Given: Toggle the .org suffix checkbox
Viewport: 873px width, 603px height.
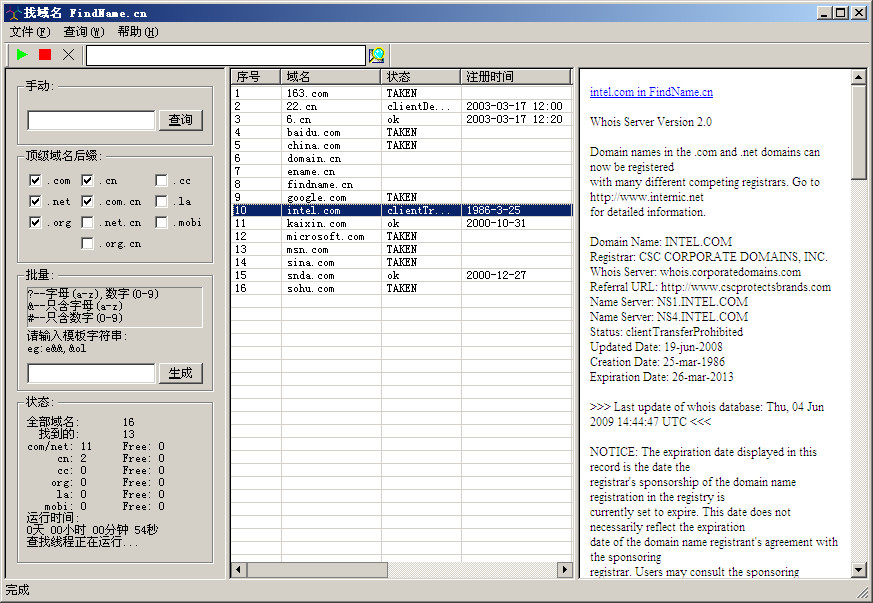Looking at the screenshot, I should point(35,222).
